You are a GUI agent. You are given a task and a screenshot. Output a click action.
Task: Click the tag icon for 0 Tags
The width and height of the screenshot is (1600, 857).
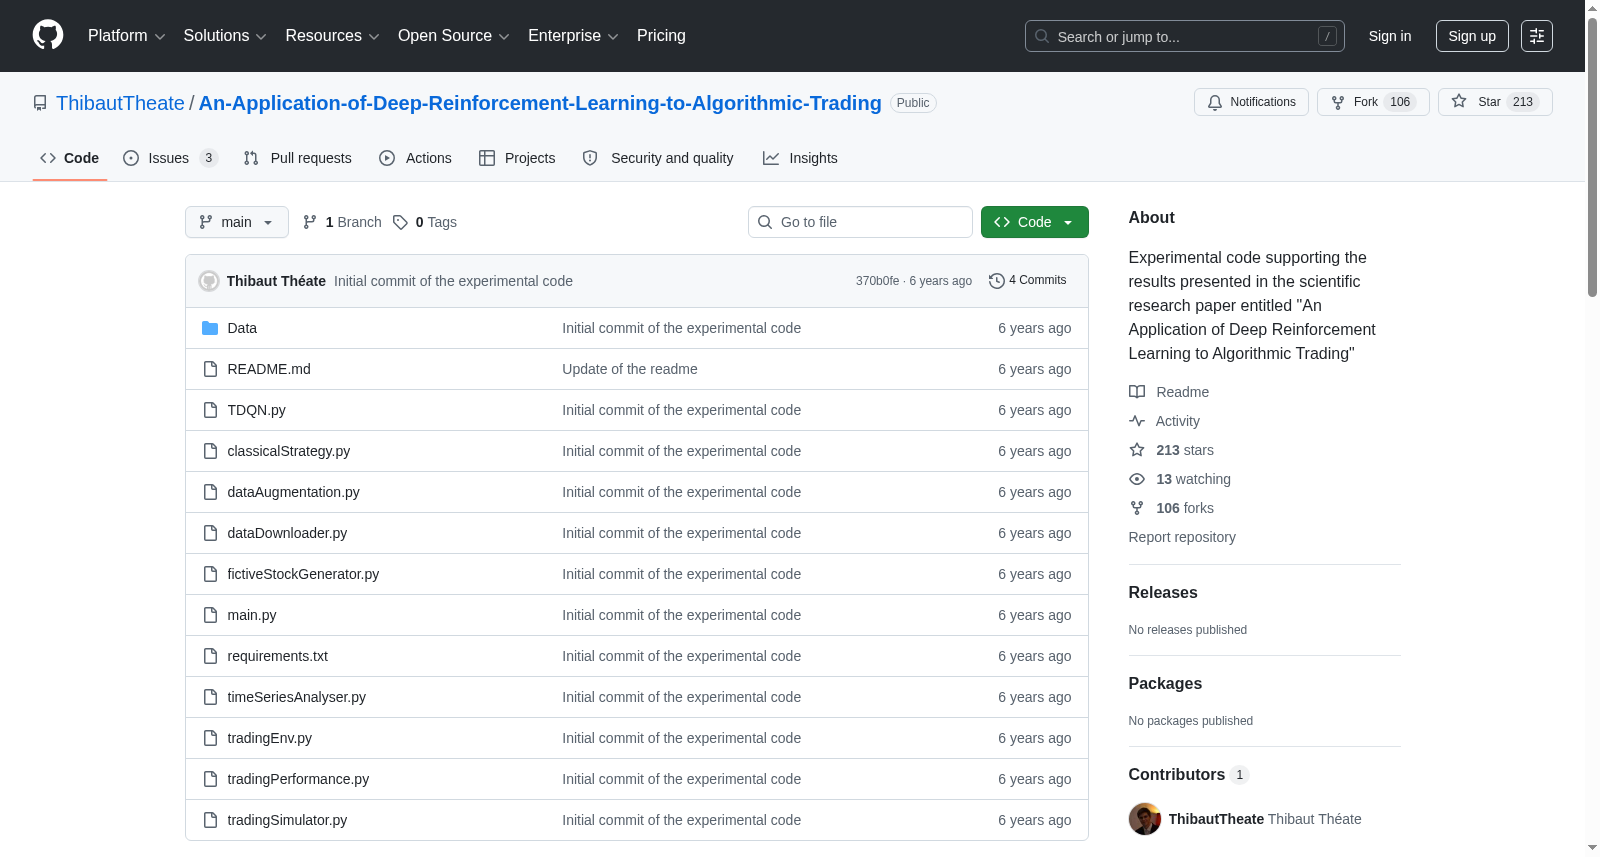pos(400,222)
